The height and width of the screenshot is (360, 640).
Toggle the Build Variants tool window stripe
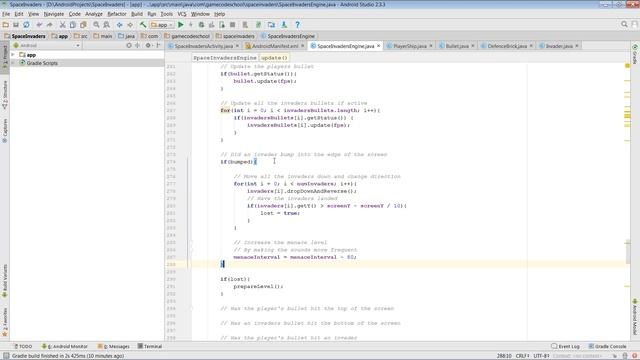pyautogui.click(x=5, y=280)
